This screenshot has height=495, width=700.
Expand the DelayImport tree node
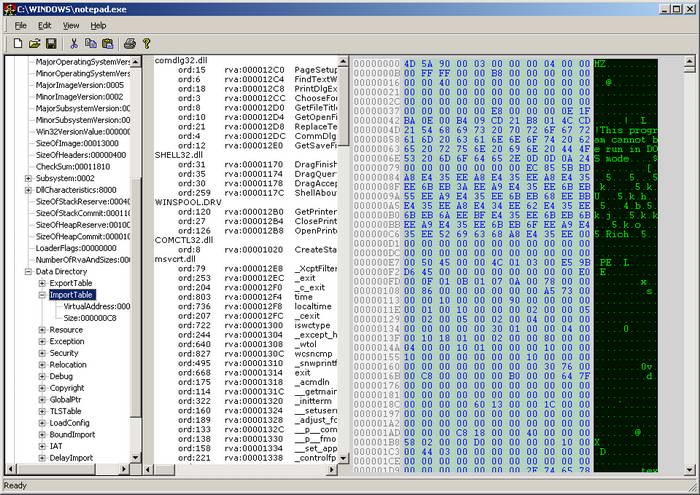(x=42, y=458)
